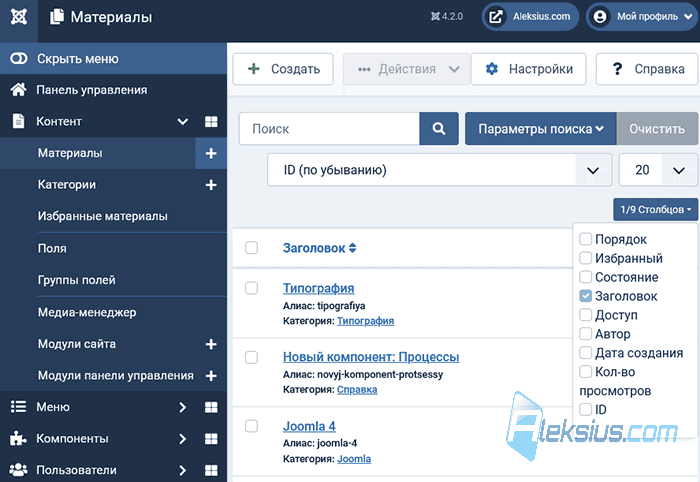Toggle the 1/9 Столбцов columns dropdown
The image size is (700, 482).
coord(655,209)
